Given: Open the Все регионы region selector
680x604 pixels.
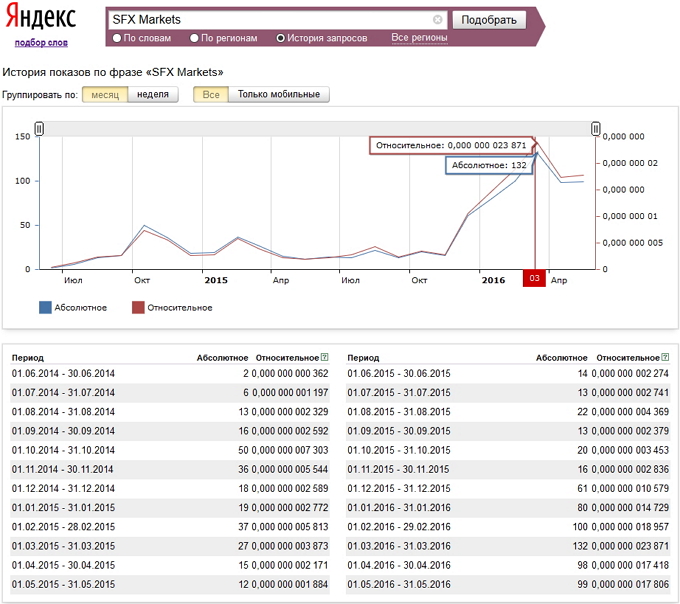Looking at the screenshot, I should [x=419, y=38].
